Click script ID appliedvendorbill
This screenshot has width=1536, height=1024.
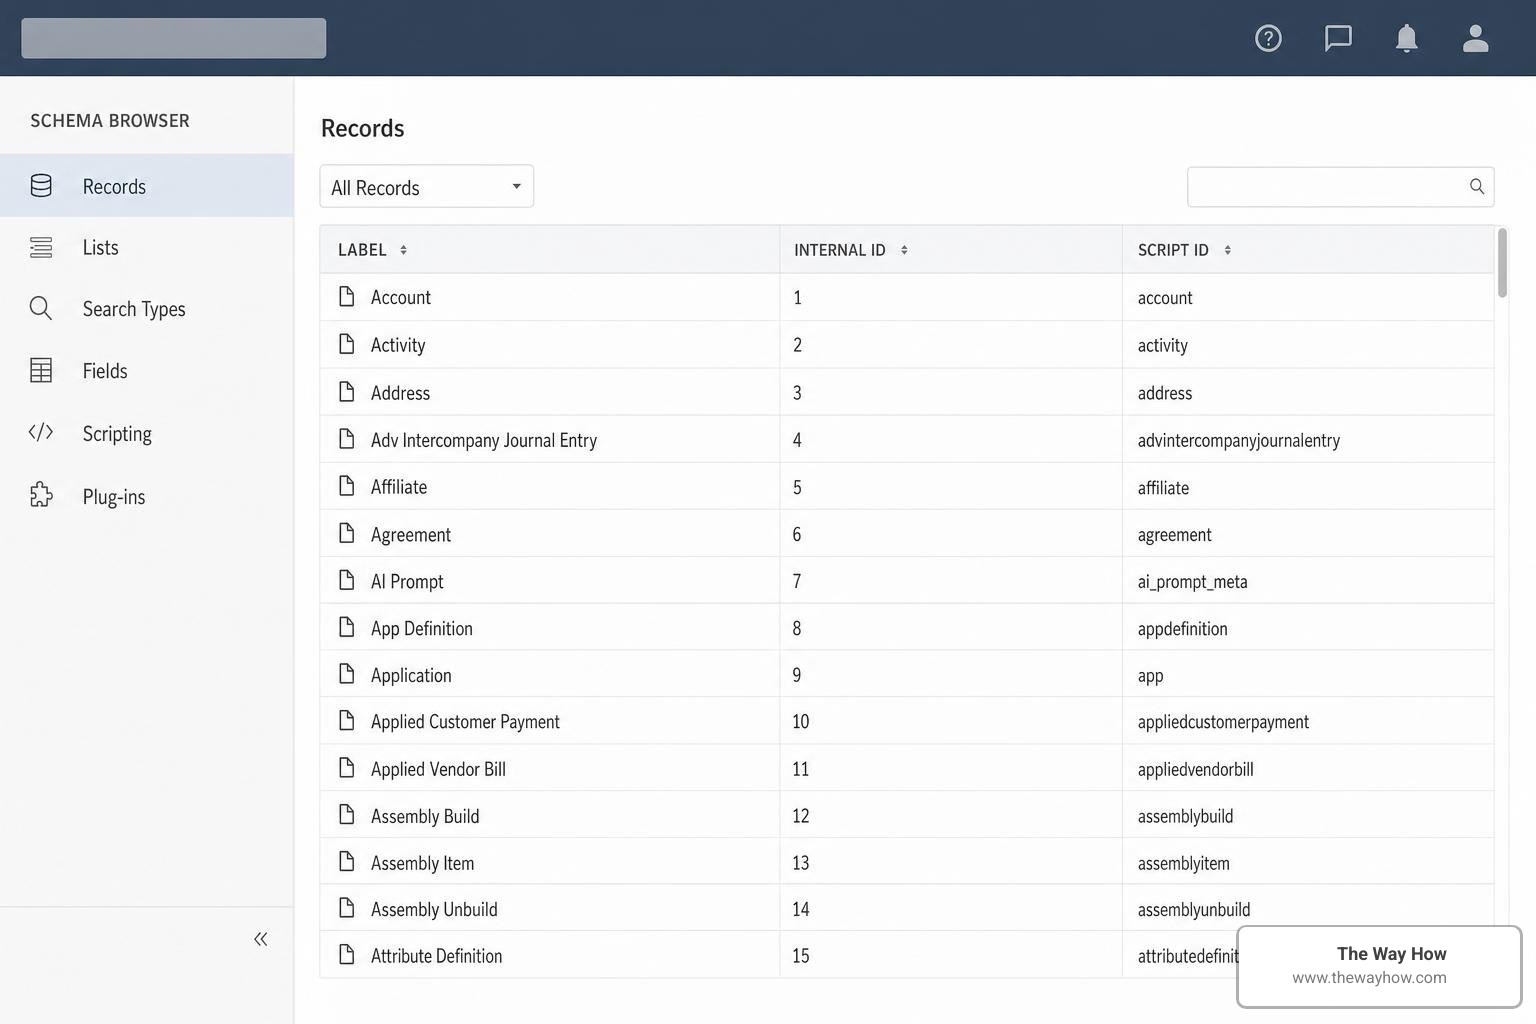point(1195,769)
